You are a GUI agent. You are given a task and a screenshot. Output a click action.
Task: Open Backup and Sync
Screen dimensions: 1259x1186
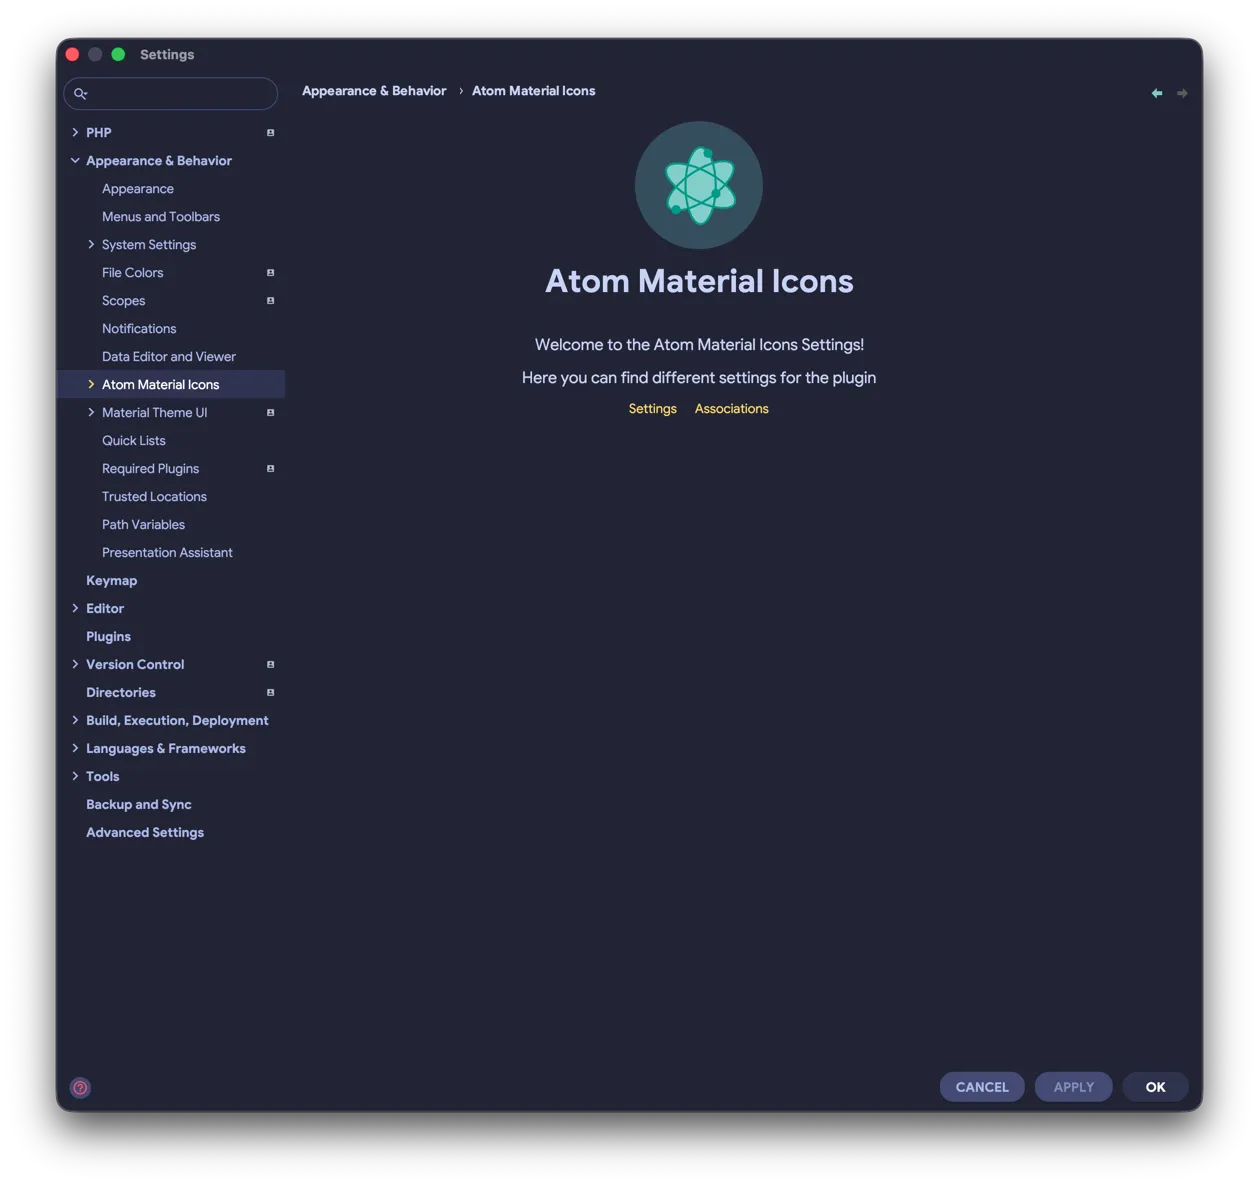[x=139, y=804]
